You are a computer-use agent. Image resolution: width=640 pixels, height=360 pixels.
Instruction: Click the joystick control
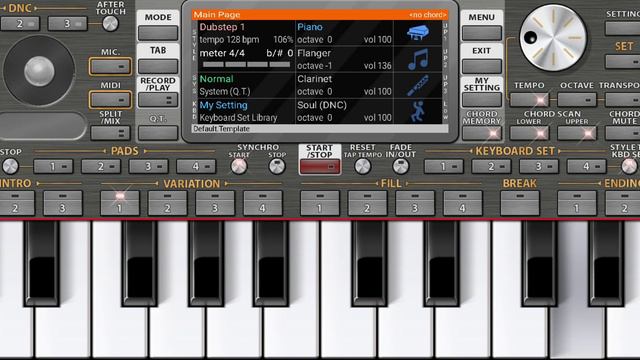39,71
